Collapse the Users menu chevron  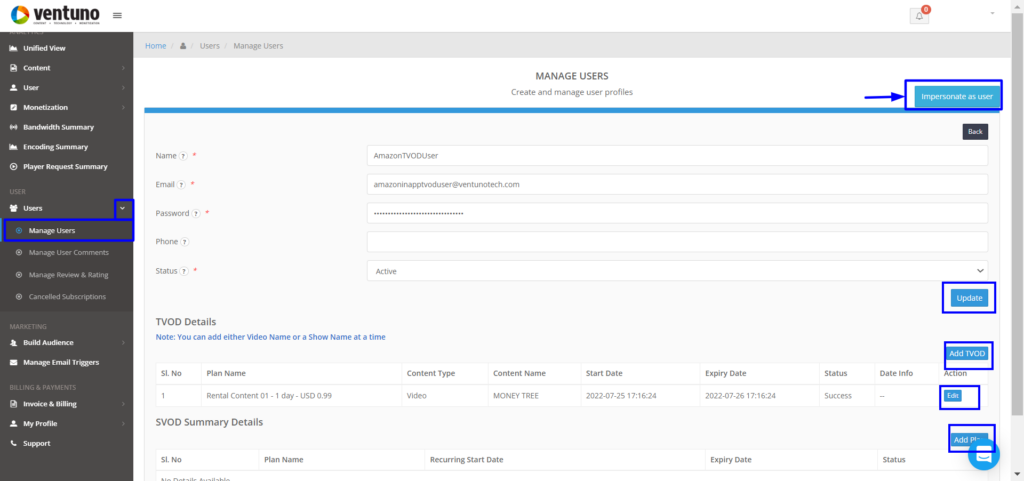tap(123, 208)
